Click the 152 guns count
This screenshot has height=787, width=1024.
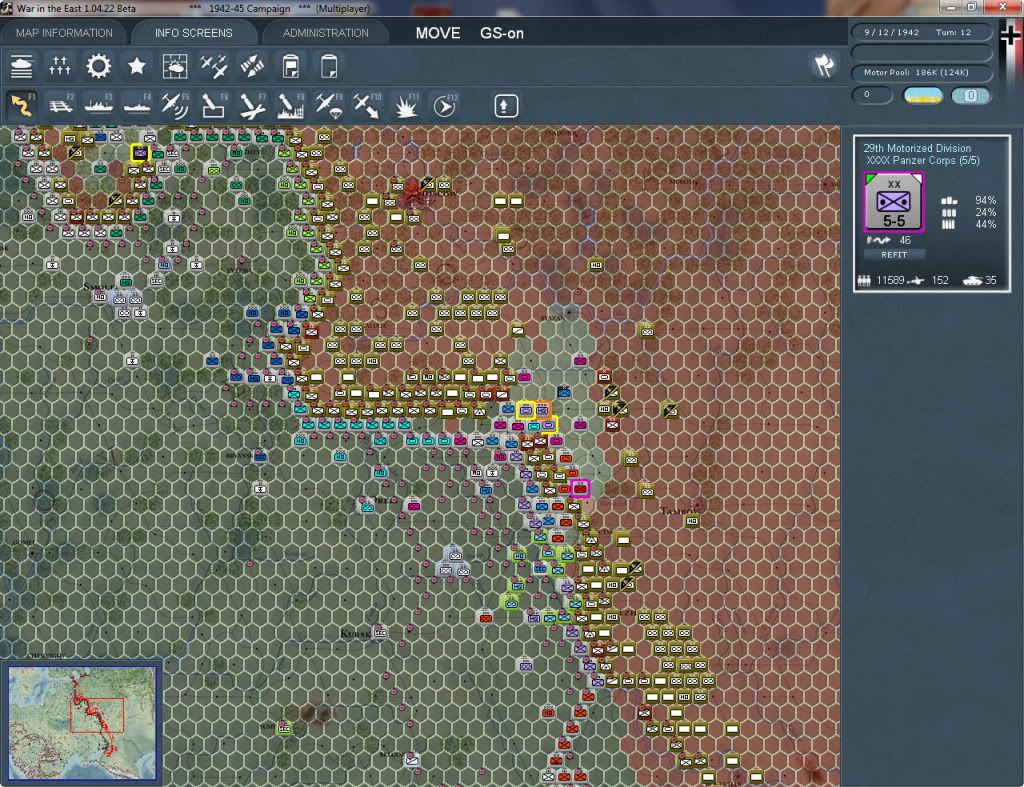click(940, 280)
